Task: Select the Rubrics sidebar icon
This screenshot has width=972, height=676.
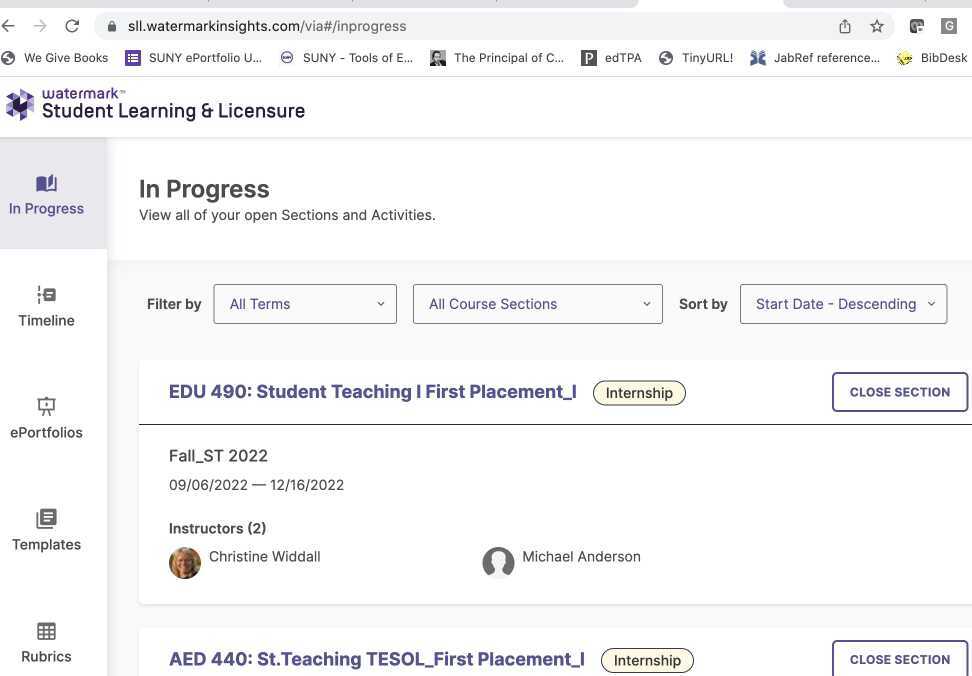Action: tap(46, 630)
